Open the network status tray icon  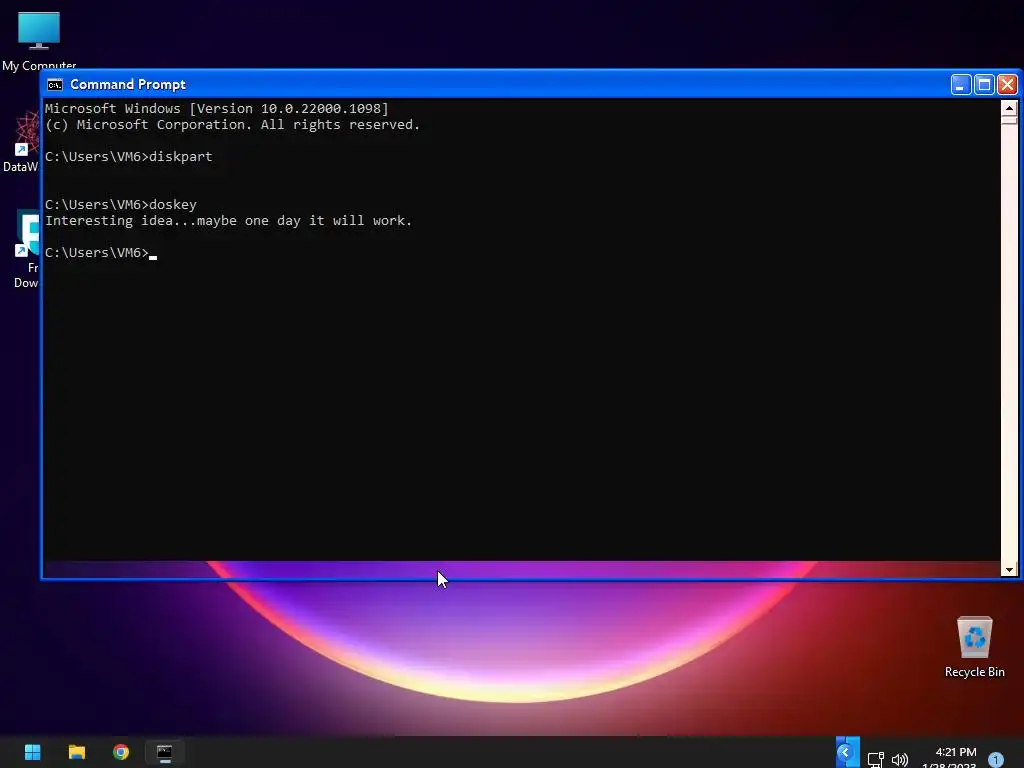(x=876, y=760)
